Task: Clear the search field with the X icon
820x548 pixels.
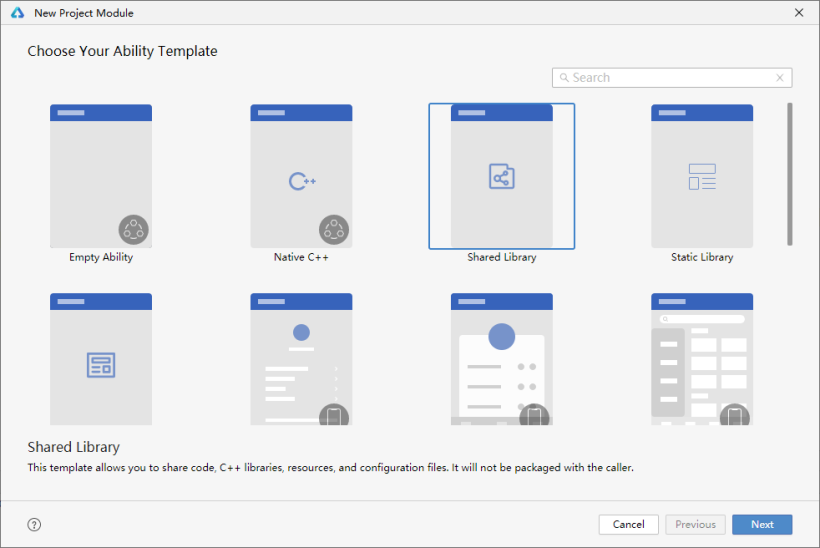Action: pyautogui.click(x=780, y=78)
